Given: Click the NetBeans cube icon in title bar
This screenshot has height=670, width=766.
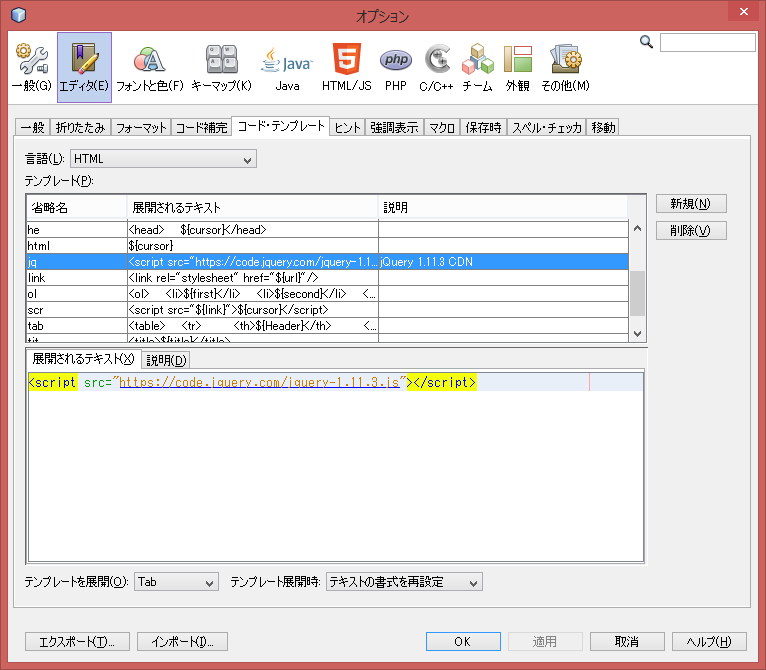Looking at the screenshot, I should [x=19, y=15].
